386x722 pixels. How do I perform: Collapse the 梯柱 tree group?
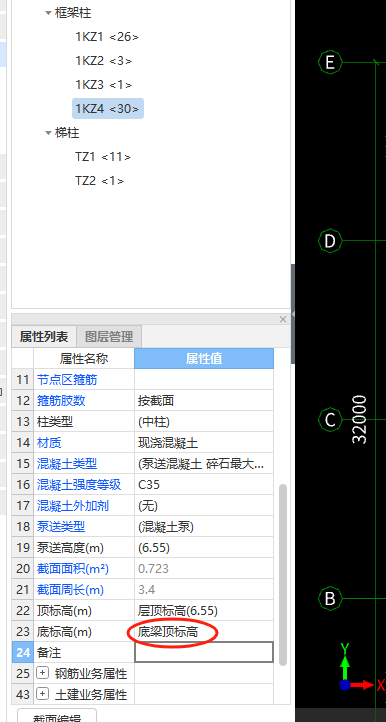point(48,133)
